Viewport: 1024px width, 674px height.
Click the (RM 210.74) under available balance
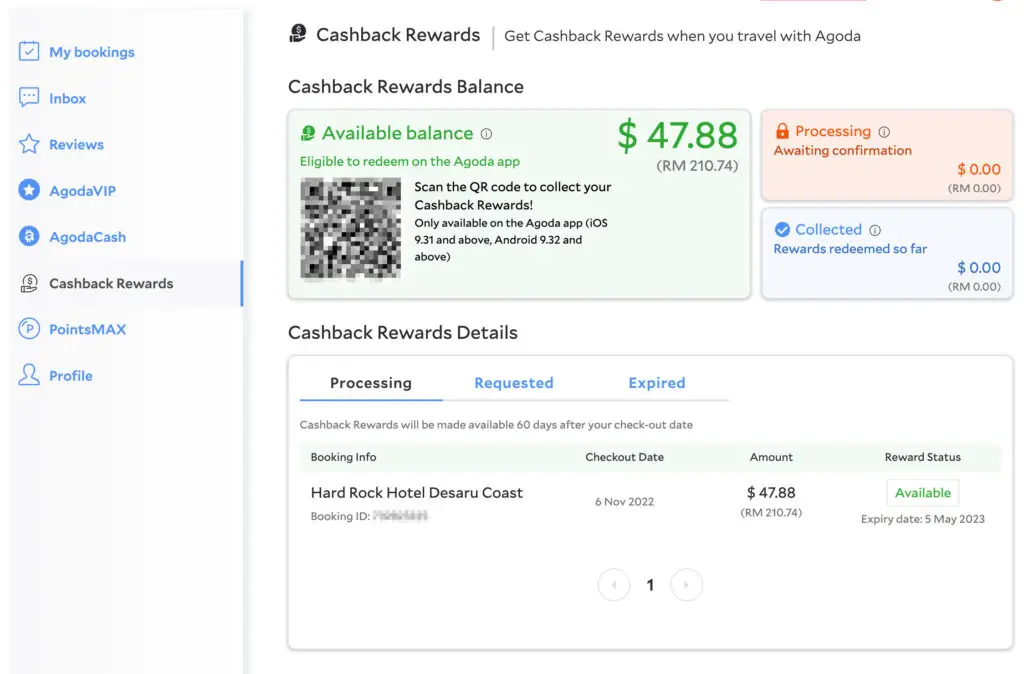[697, 166]
